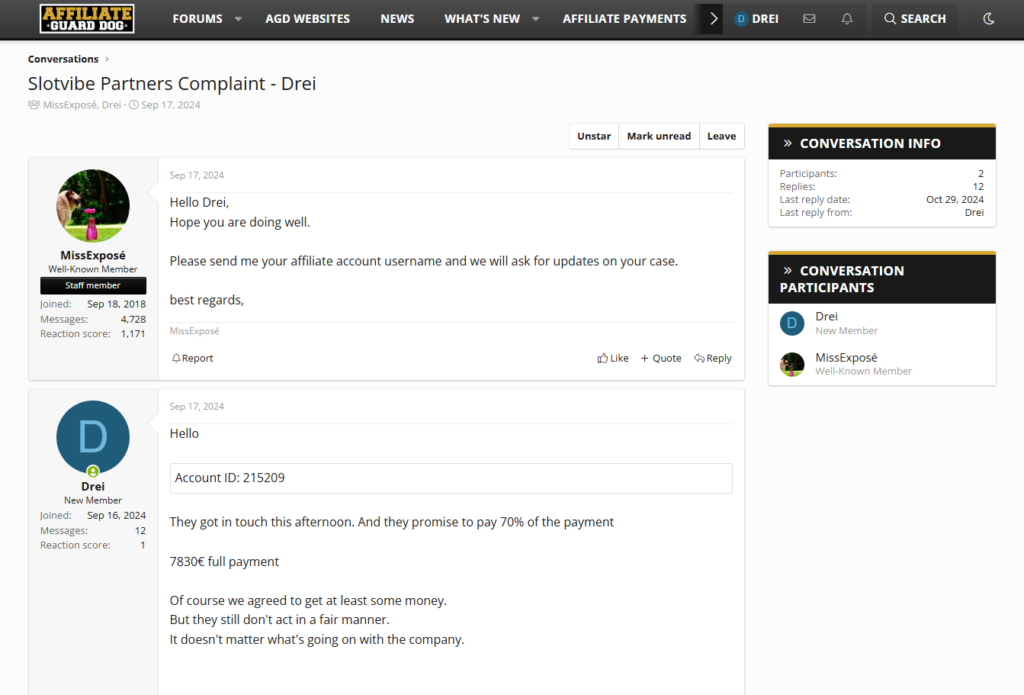
Task: Expand the What's New dropdown arrow
Action: pyautogui.click(x=535, y=19)
